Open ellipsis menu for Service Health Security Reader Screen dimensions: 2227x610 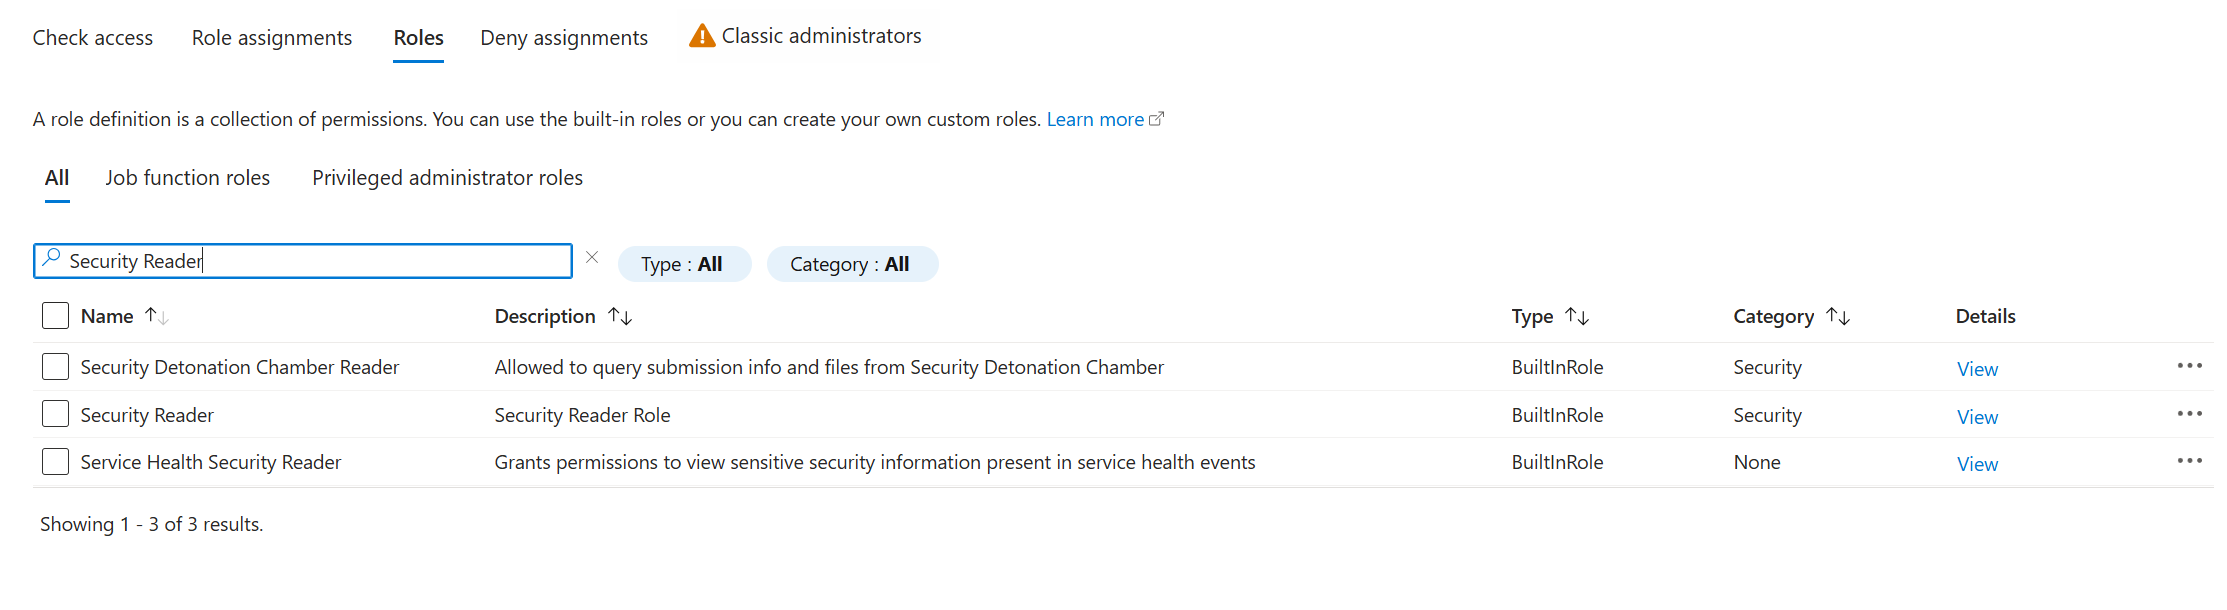point(2190,460)
